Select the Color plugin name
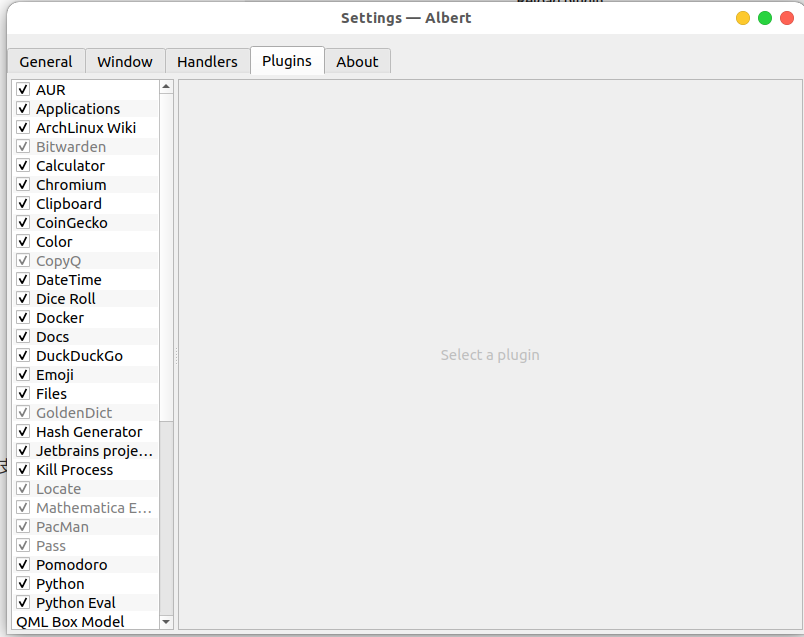The height and width of the screenshot is (637, 804). tap(54, 242)
